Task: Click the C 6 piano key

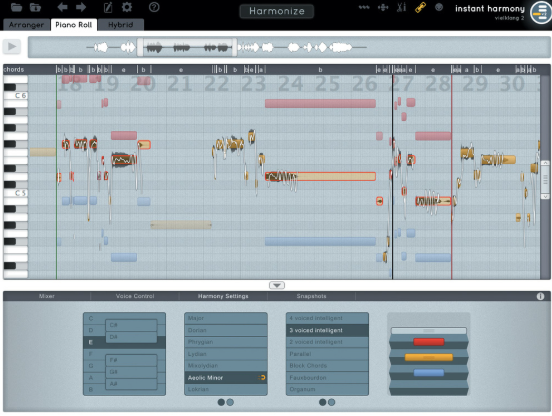Action: pyautogui.click(x=16, y=95)
